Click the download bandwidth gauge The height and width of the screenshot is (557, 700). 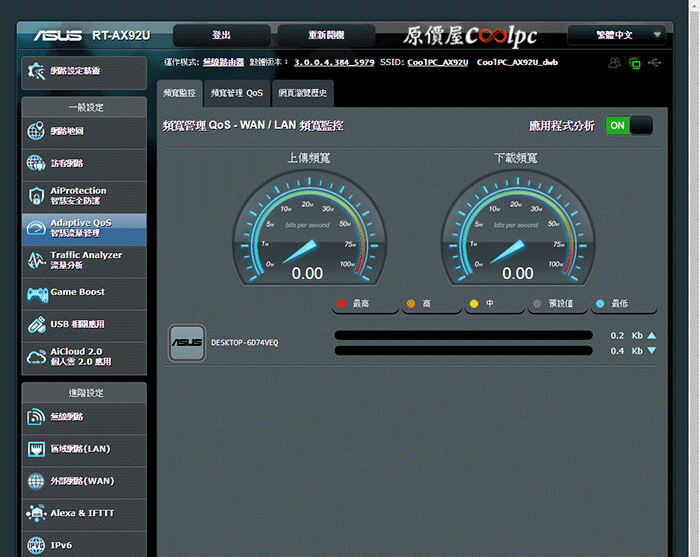[x=518, y=229]
